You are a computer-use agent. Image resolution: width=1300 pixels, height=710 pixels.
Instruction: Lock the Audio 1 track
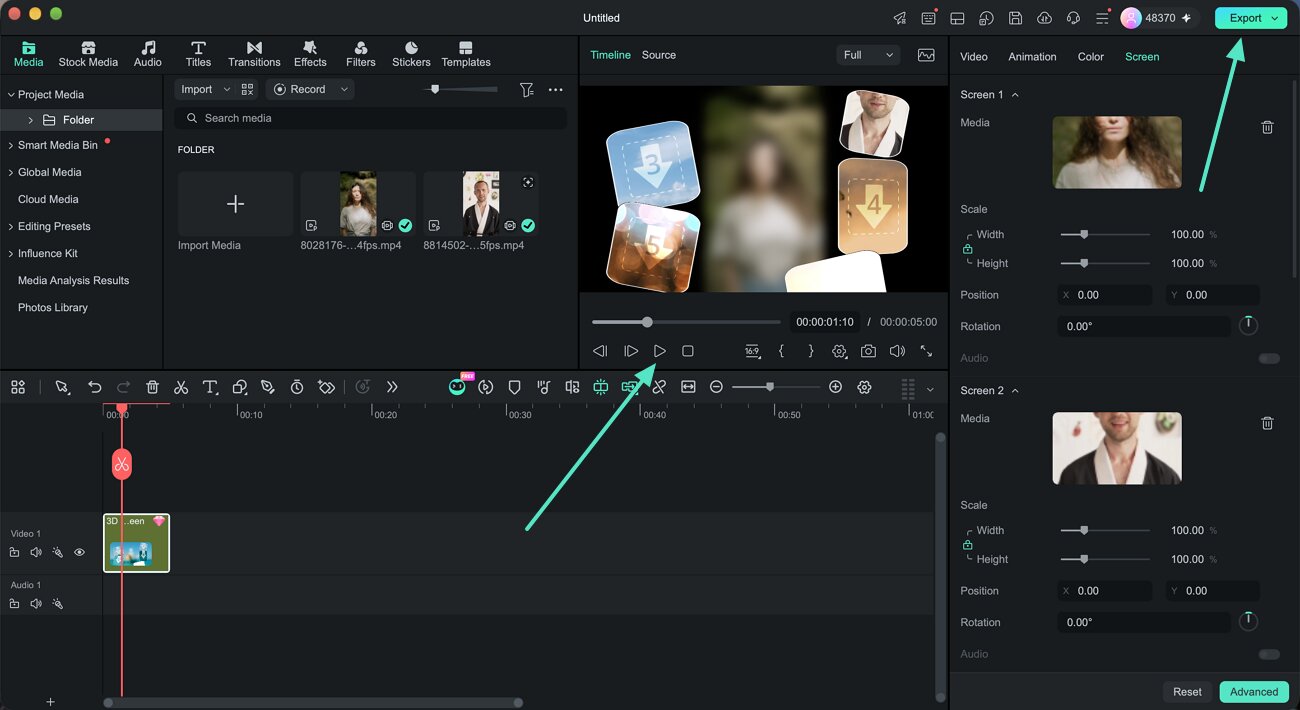coord(14,604)
